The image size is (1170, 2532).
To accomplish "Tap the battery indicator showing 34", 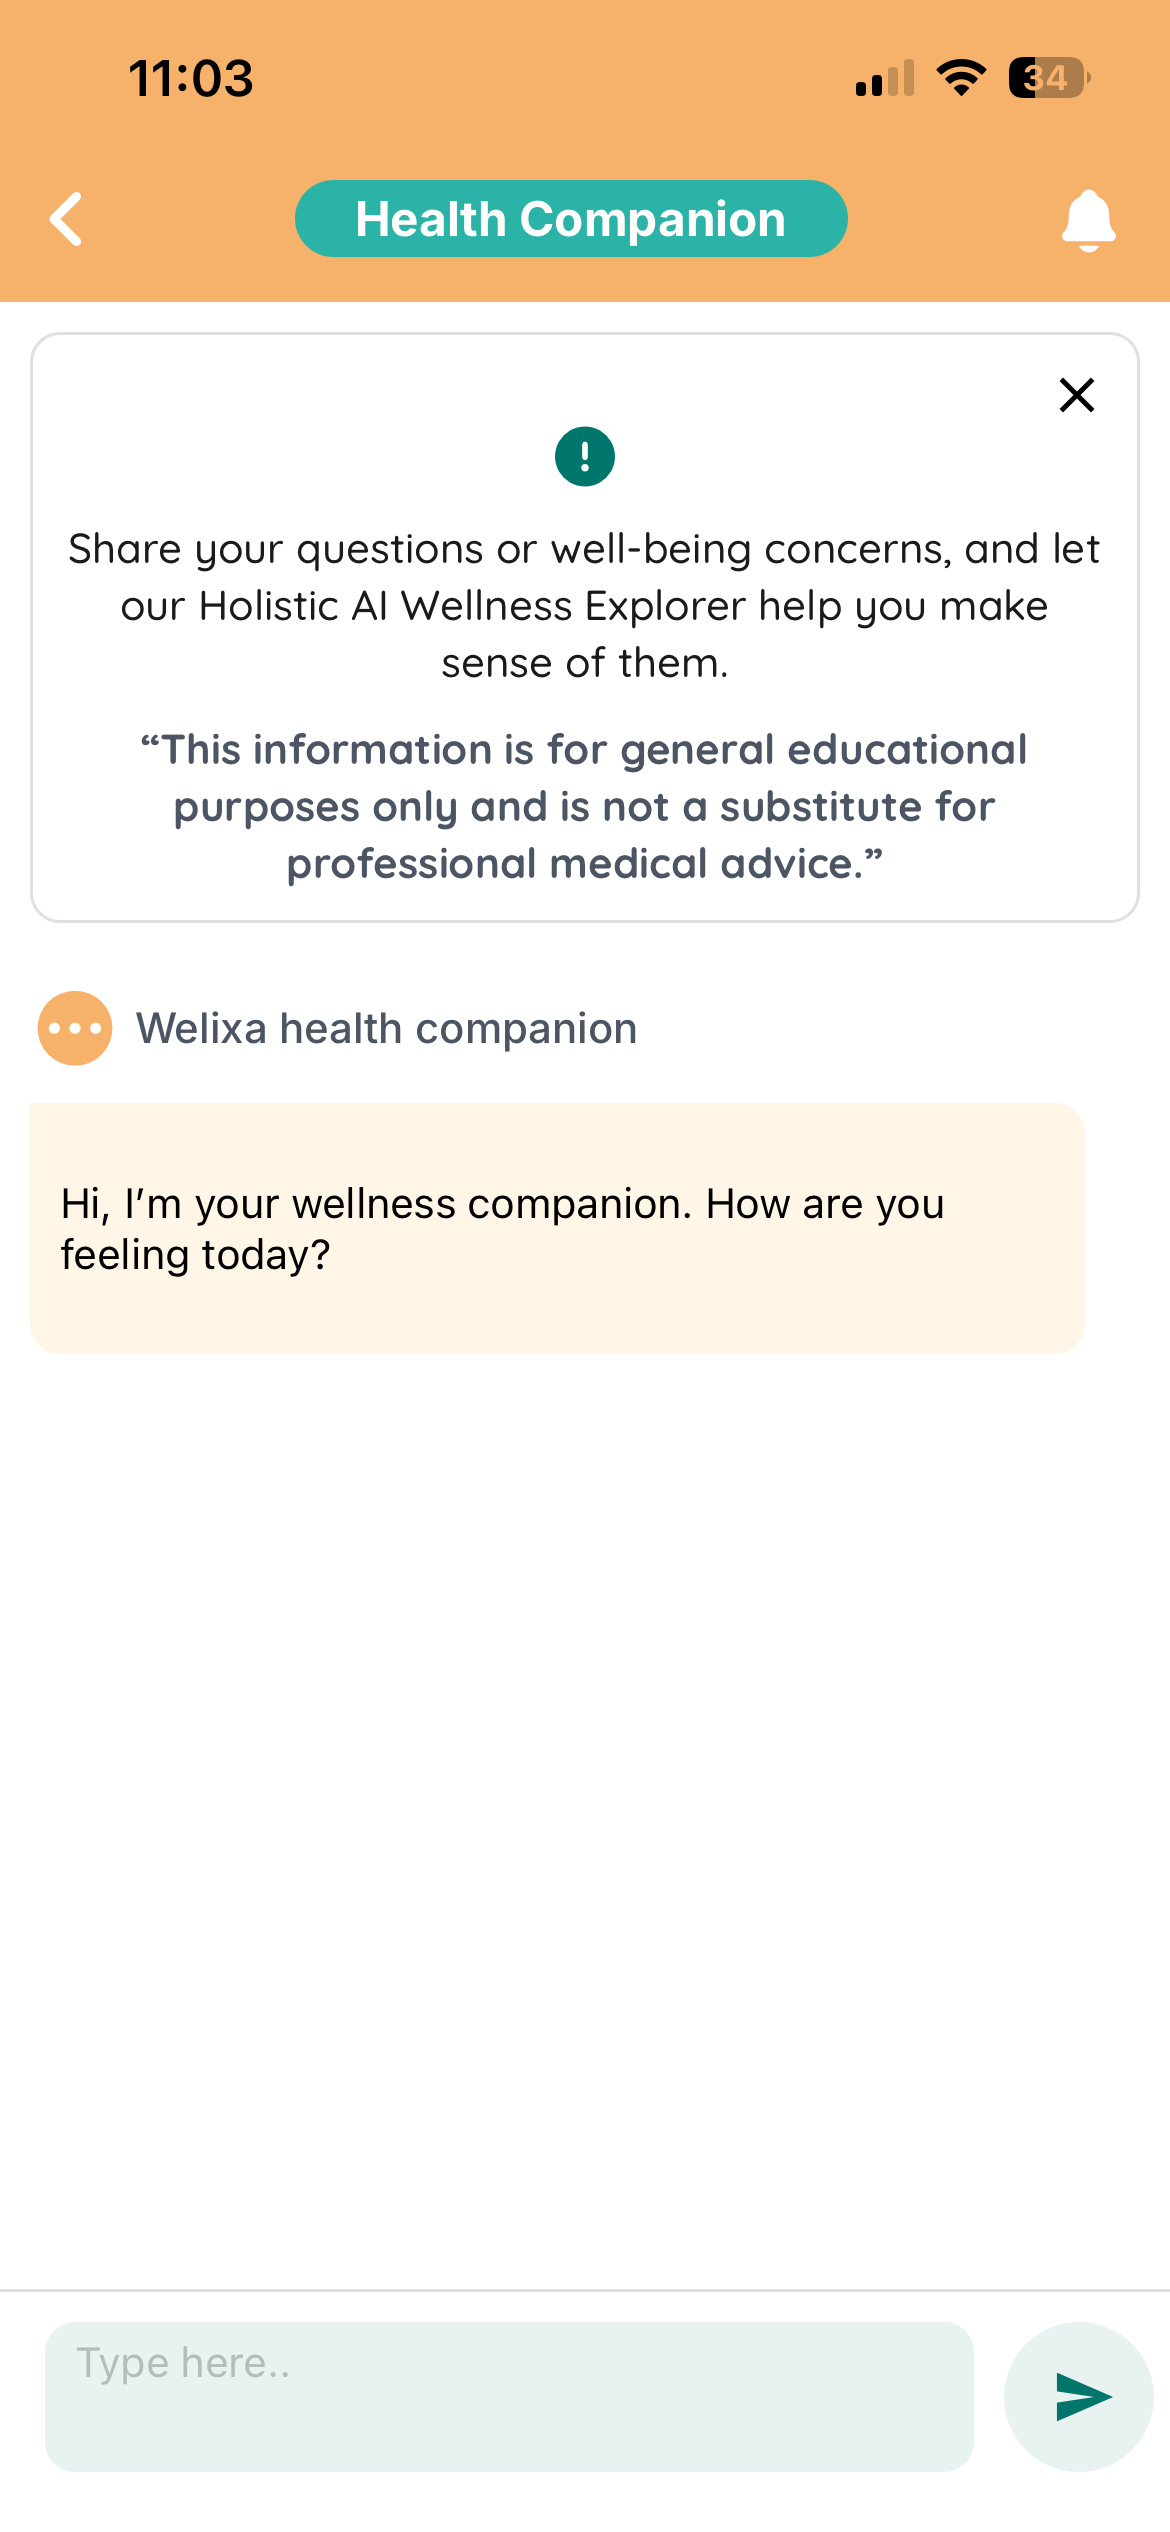I will [1048, 78].
